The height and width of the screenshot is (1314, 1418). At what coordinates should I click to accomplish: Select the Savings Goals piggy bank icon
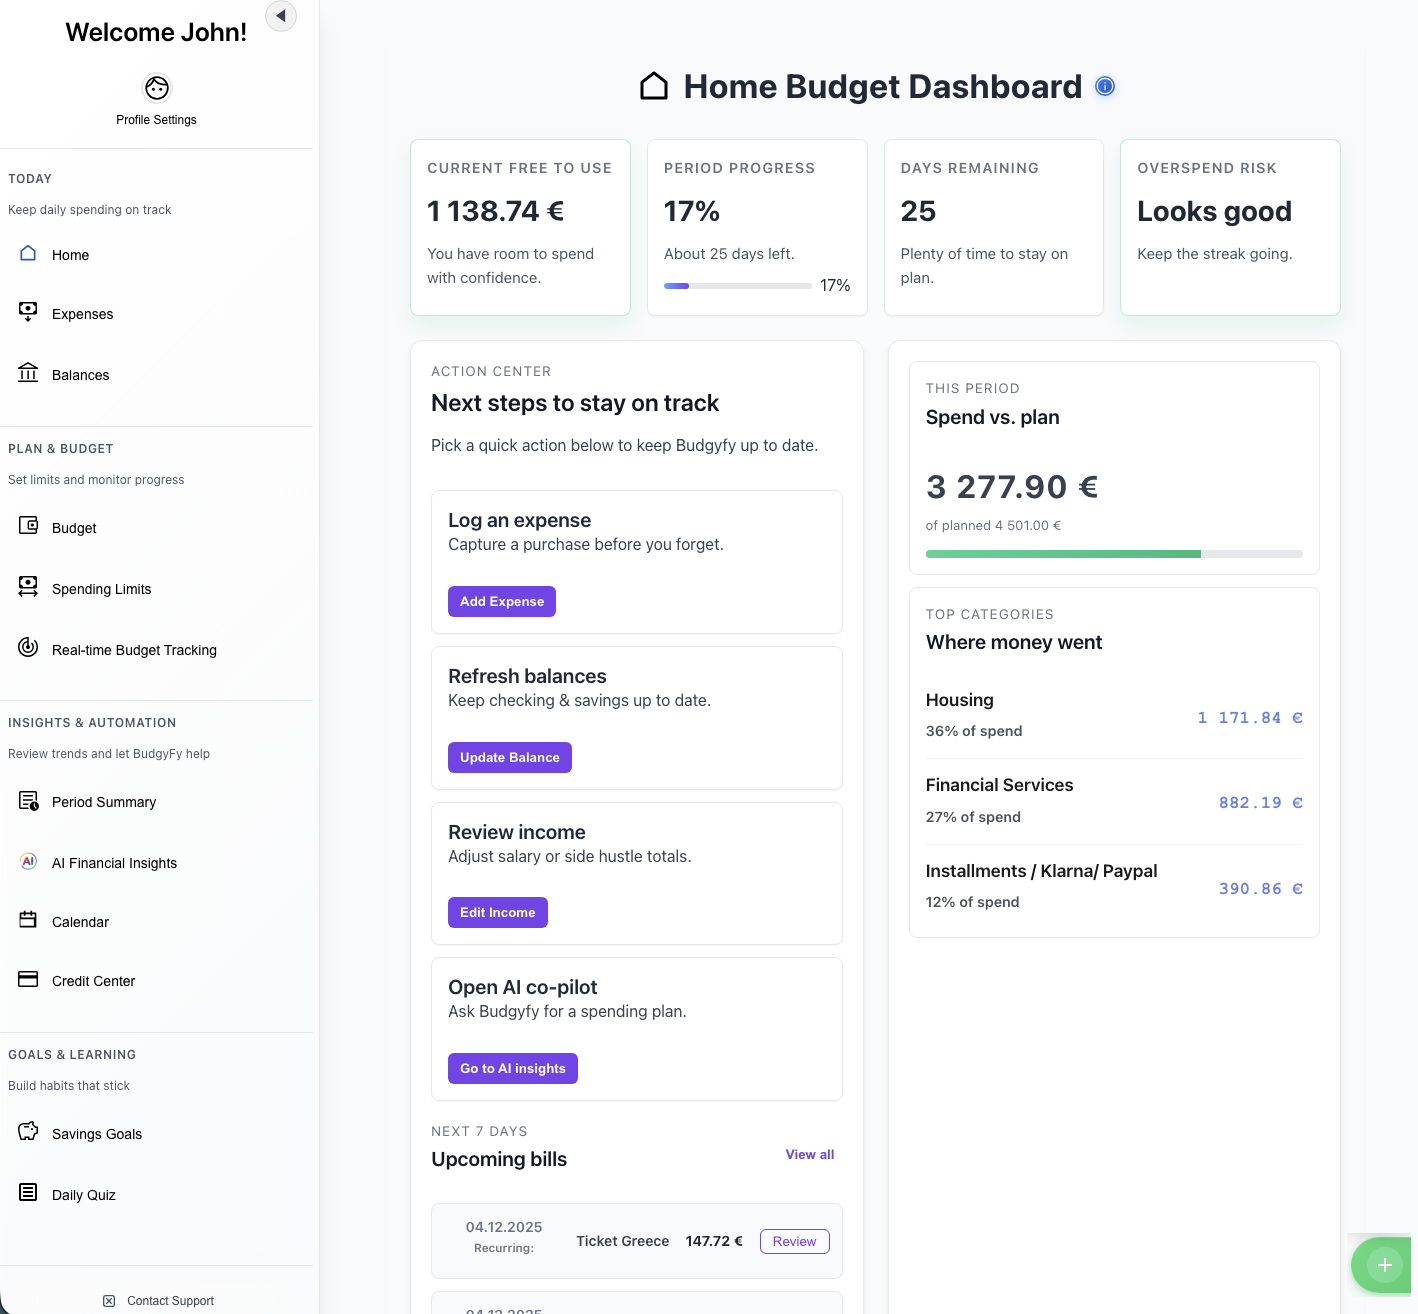27,1132
